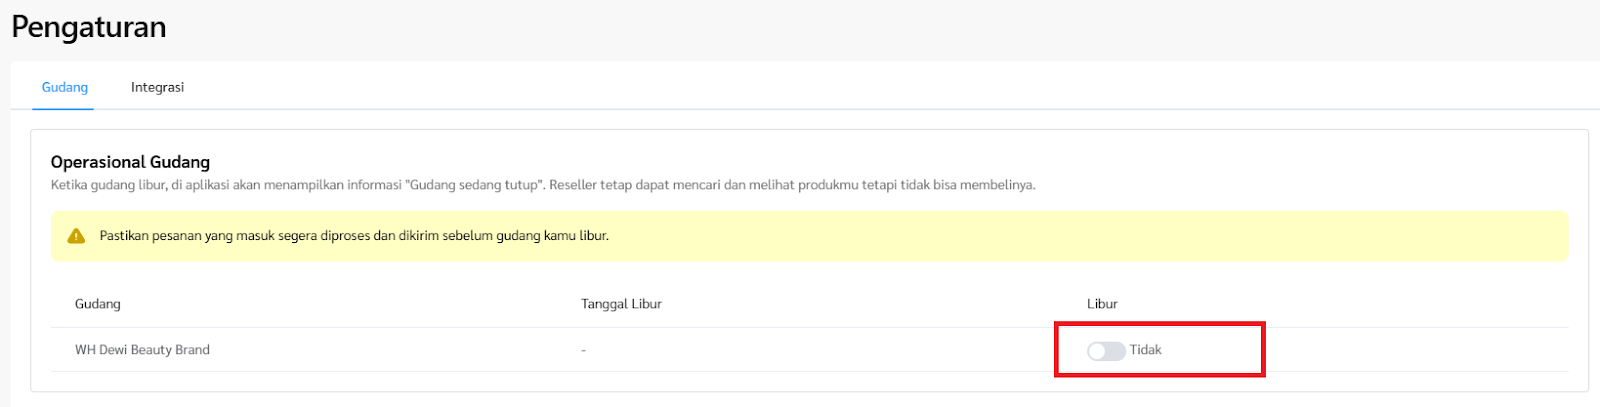Click the 'Pastikan pesanan yang masuk' warning text
This screenshot has height=407, width=1600.
click(354, 236)
